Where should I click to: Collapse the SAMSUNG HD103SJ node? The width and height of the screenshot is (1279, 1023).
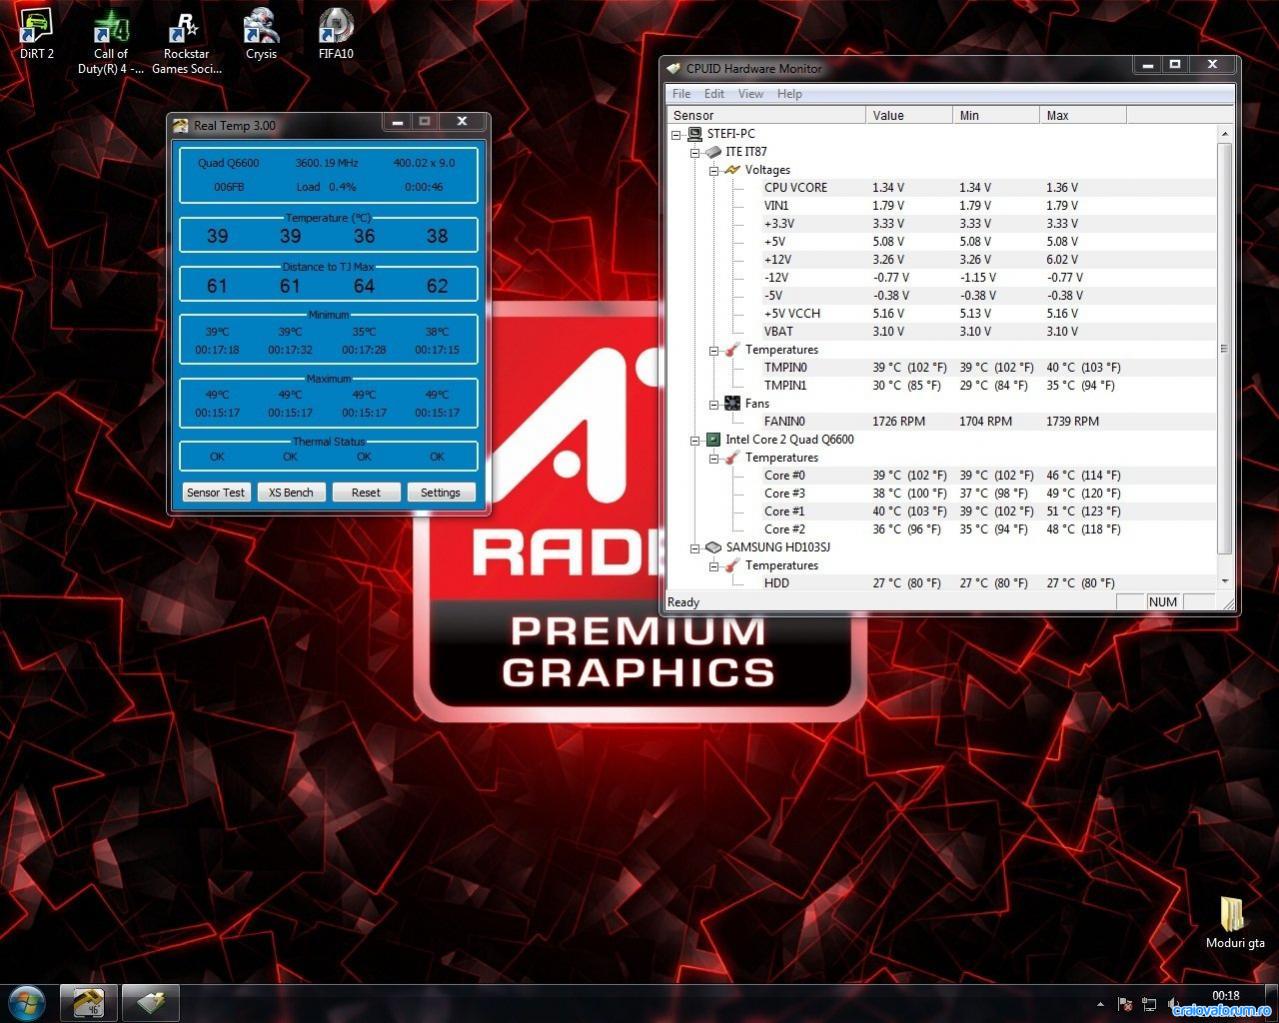pyautogui.click(x=695, y=548)
